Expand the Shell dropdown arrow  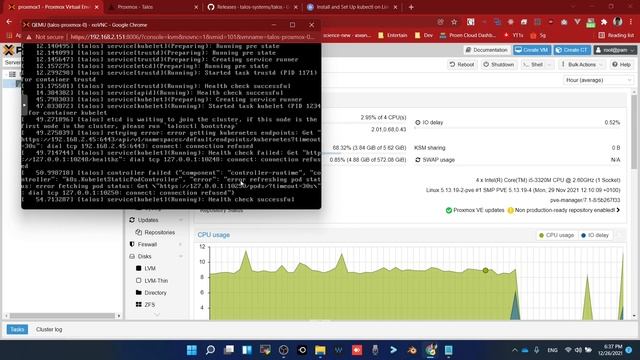click(x=549, y=64)
